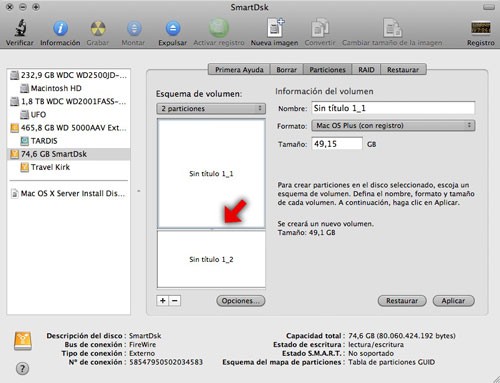The image size is (500, 383).
Task: Switch to the RAID tab
Action: point(366,70)
